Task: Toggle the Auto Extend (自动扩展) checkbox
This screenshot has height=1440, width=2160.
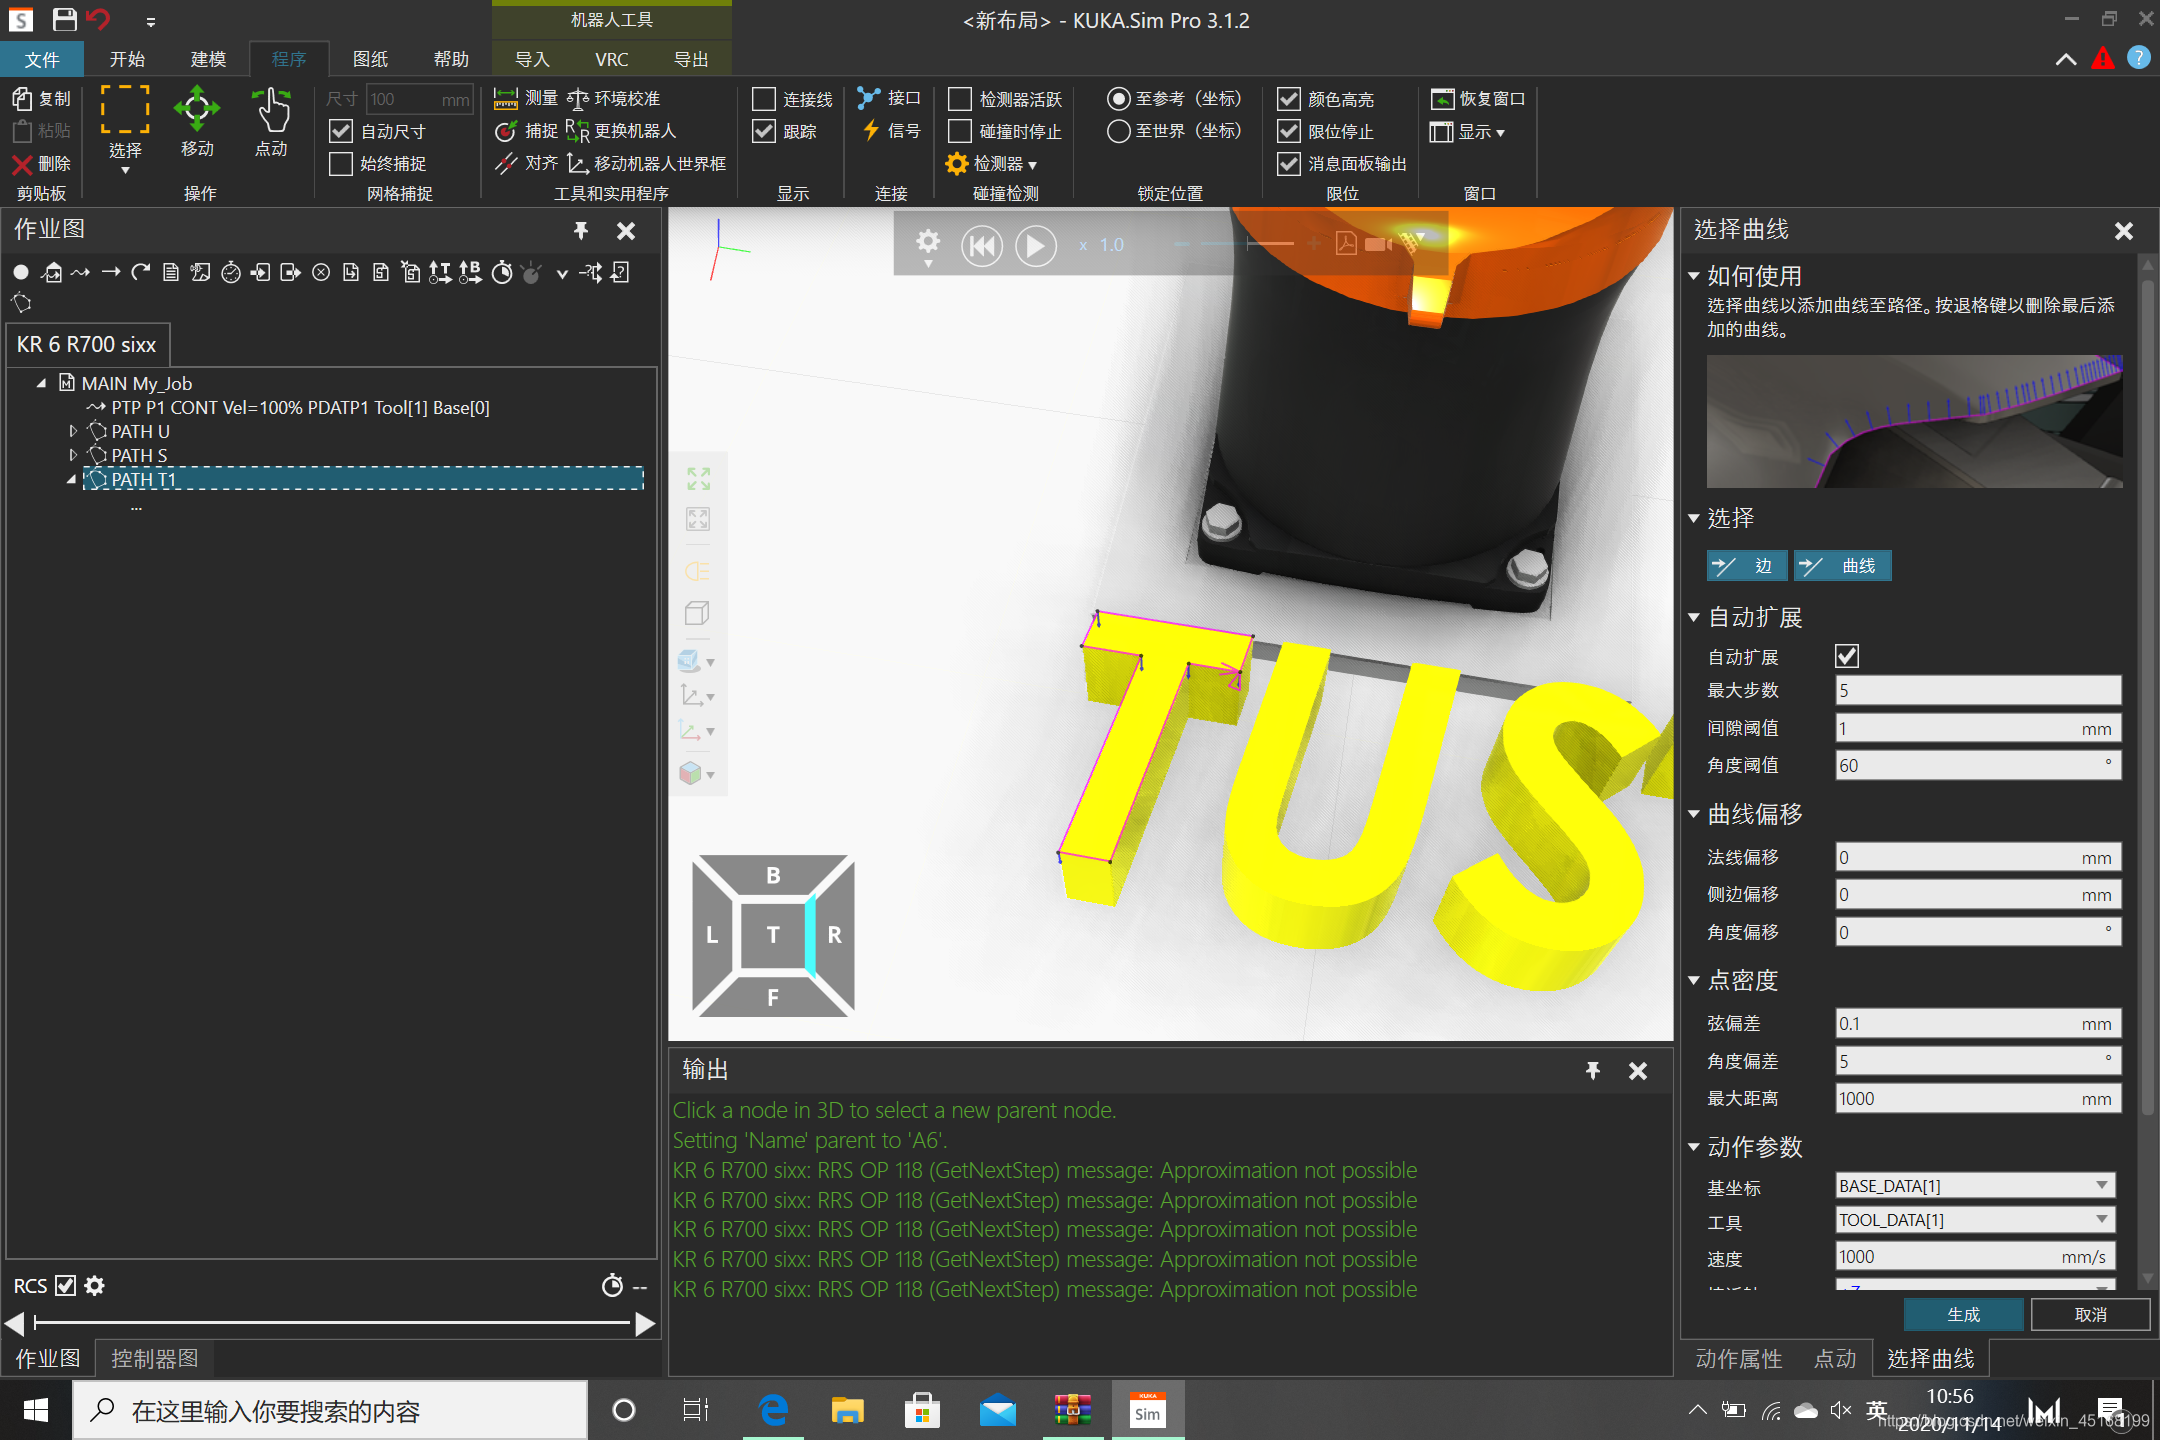Action: [x=1847, y=656]
